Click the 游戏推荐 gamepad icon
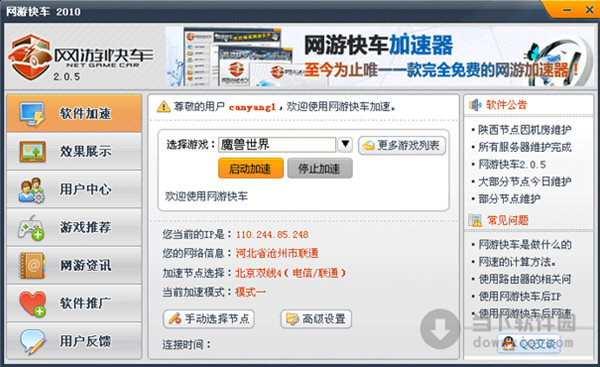 (31, 227)
